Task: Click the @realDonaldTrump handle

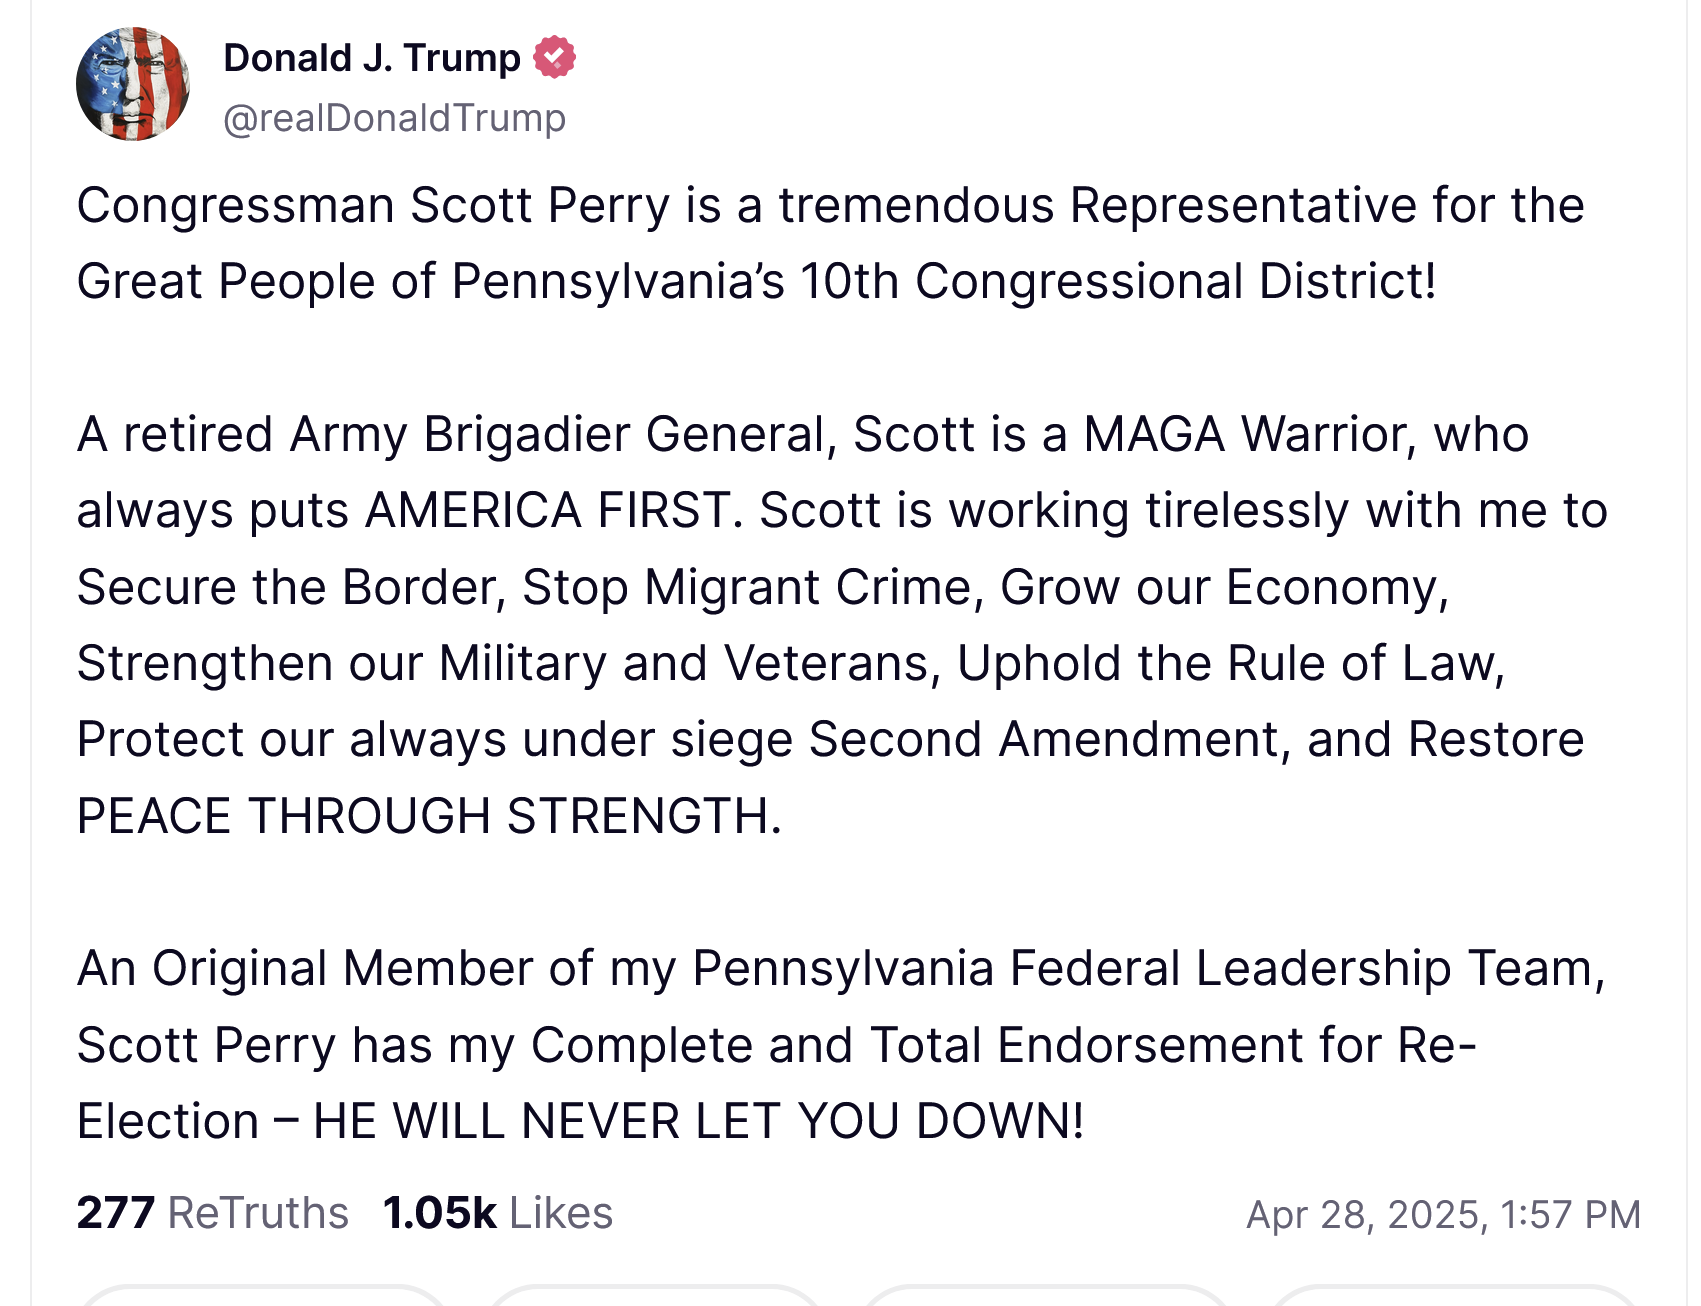Action: coord(394,118)
